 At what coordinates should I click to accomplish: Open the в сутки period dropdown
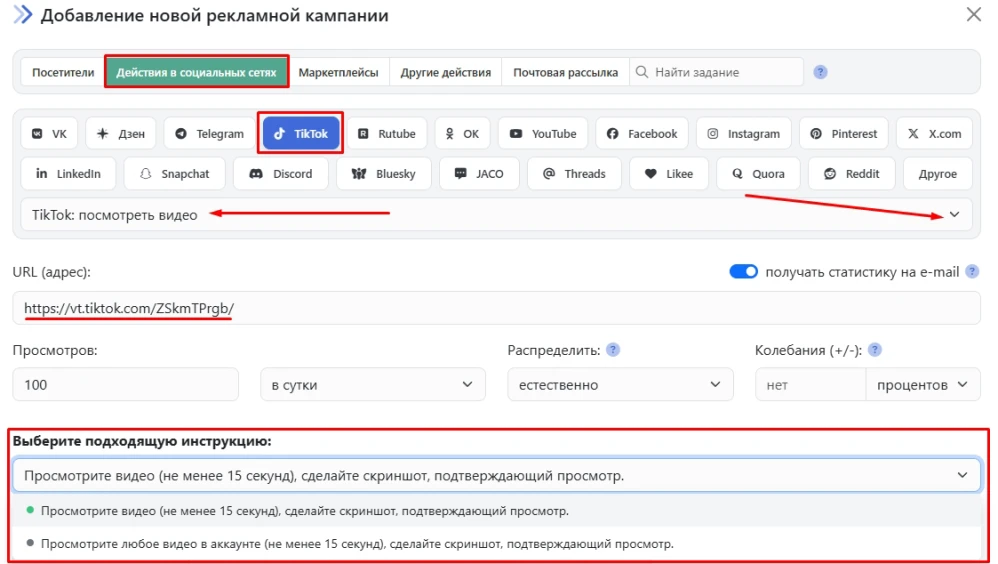tap(373, 384)
